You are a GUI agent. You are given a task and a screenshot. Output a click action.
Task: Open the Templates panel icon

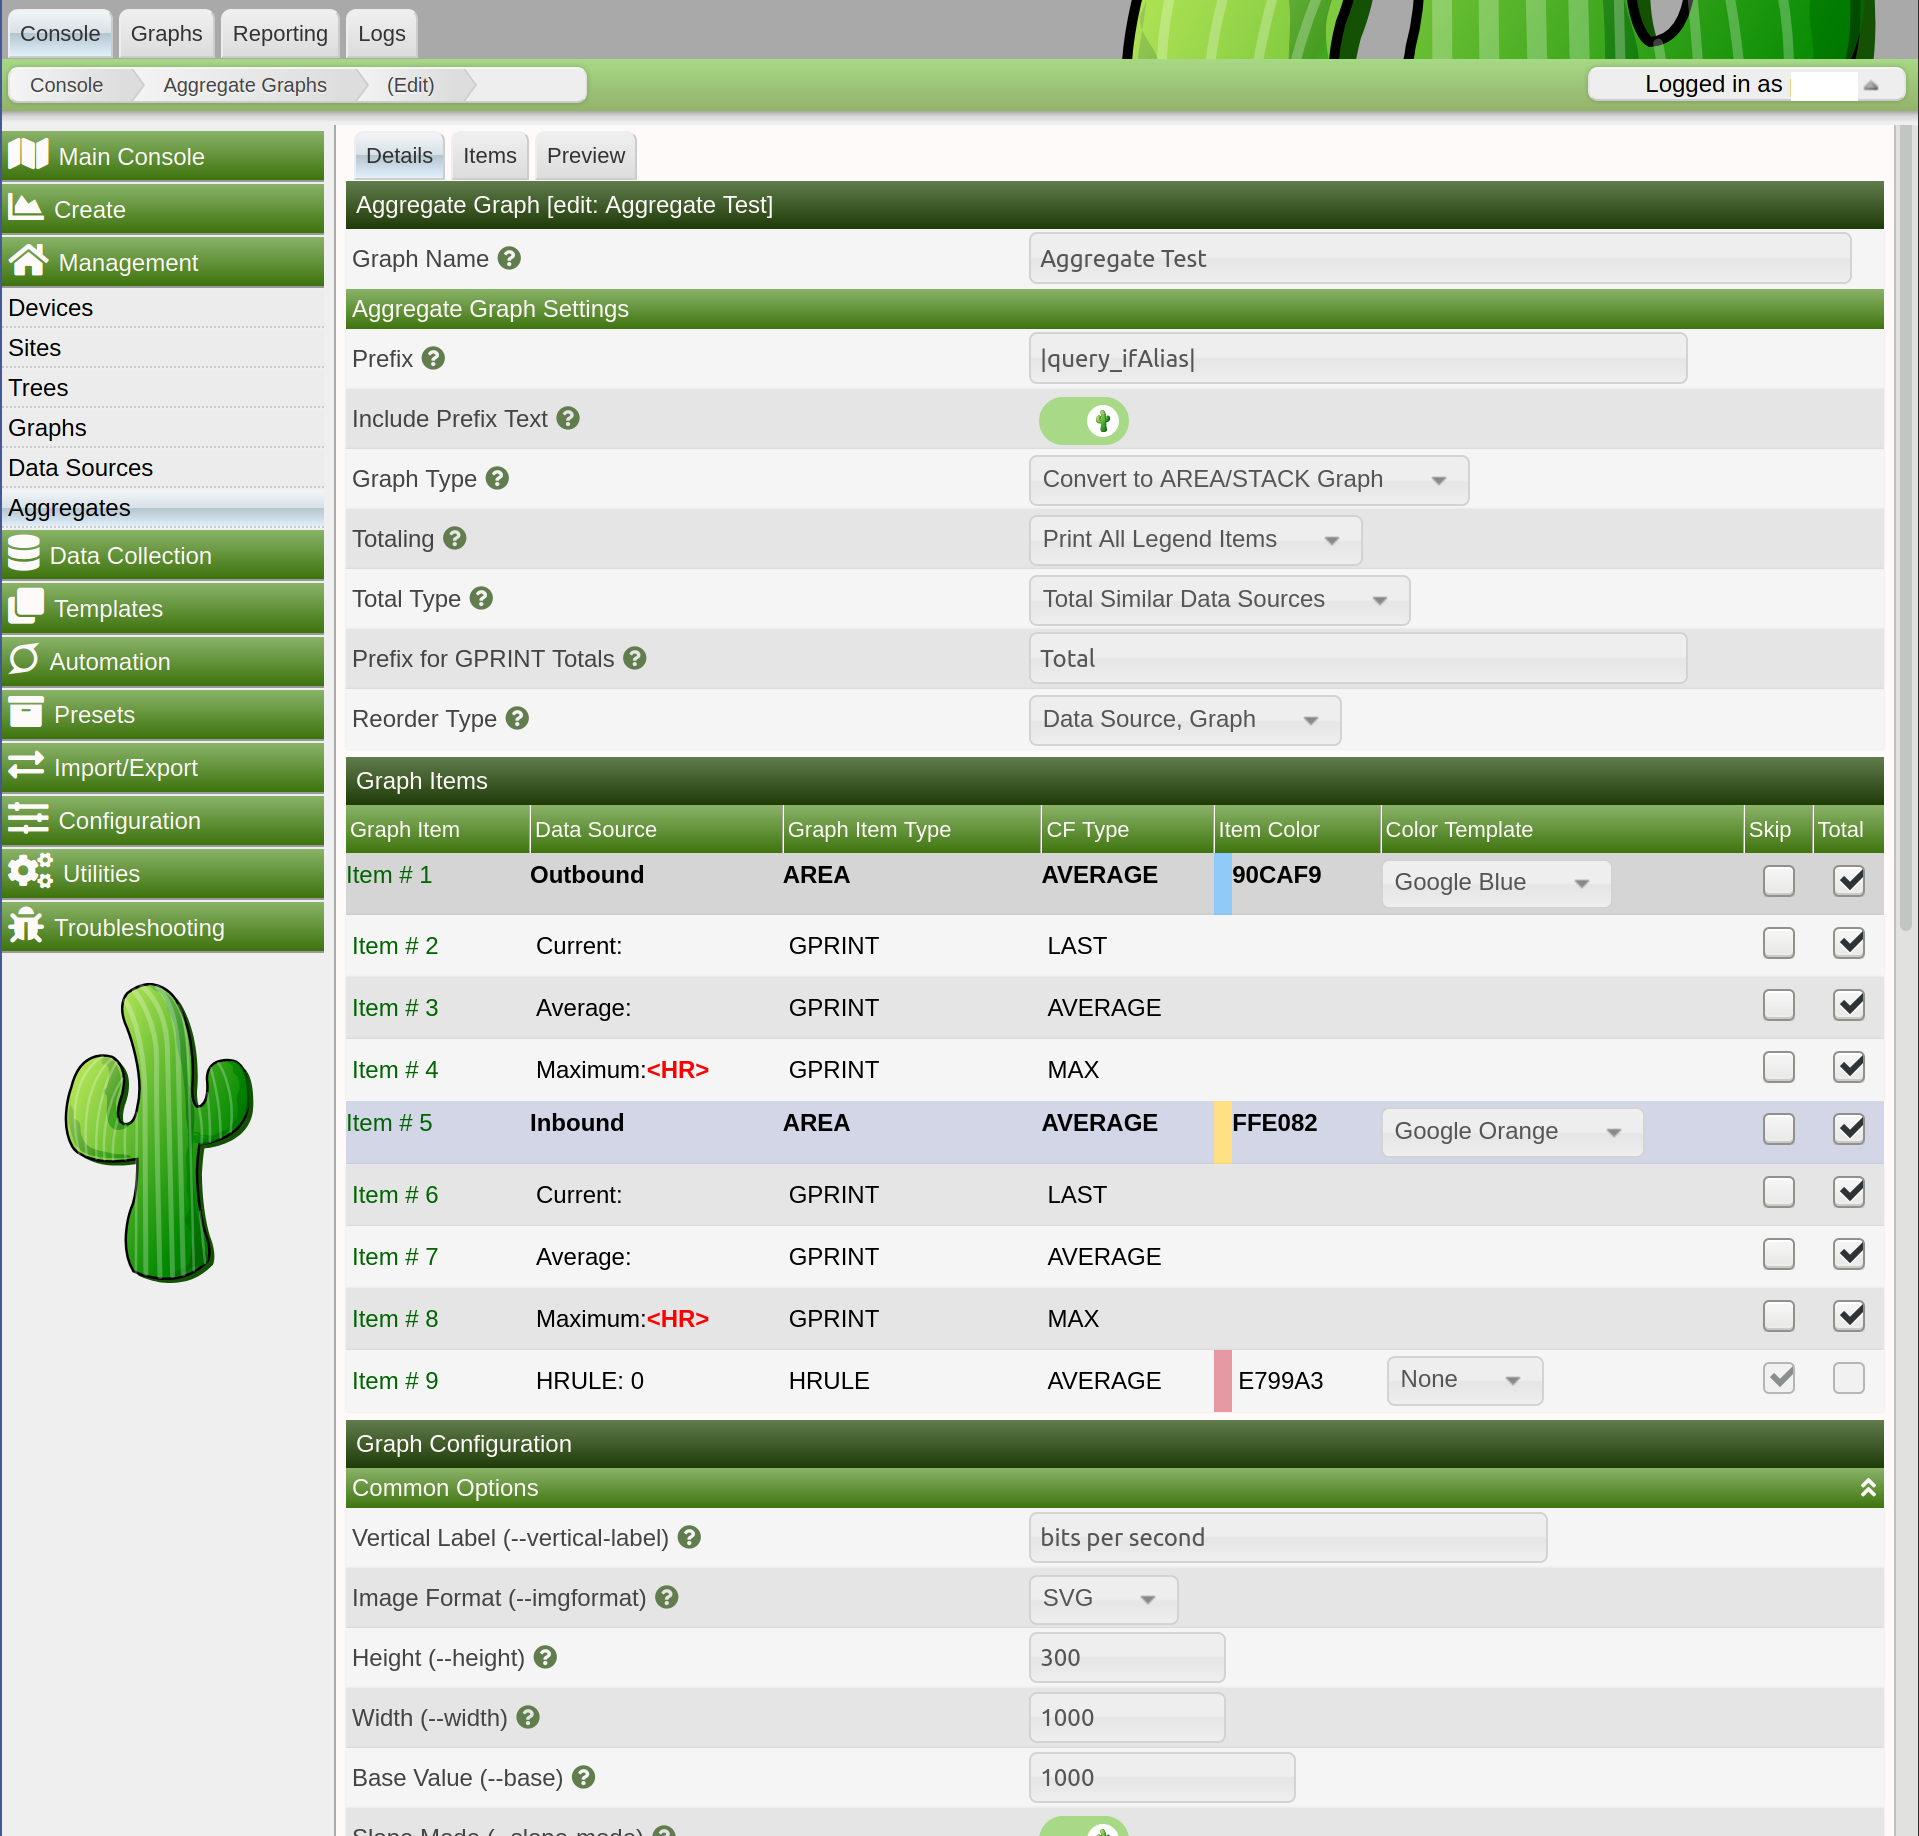pos(28,608)
